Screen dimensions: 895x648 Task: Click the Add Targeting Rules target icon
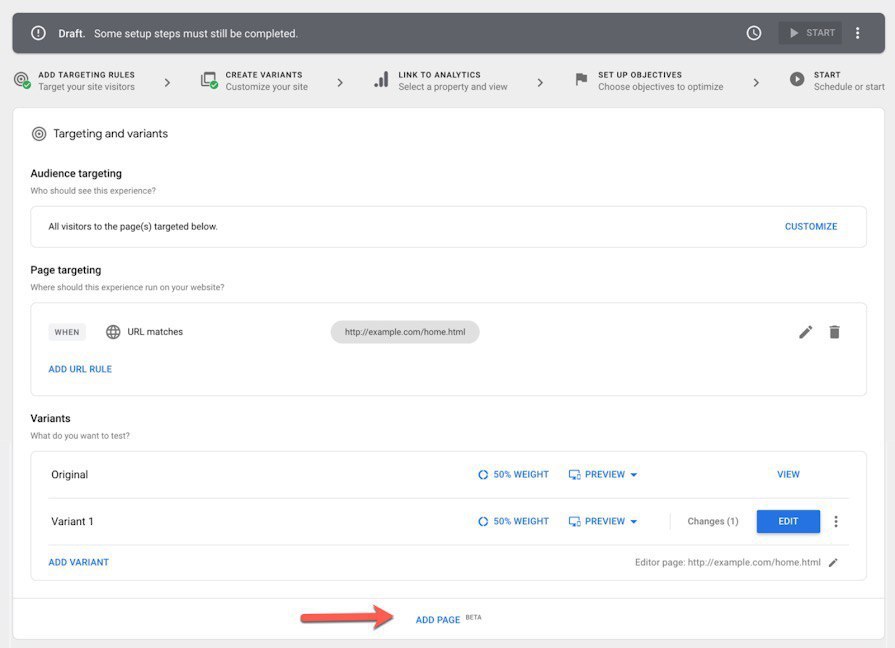(x=22, y=80)
